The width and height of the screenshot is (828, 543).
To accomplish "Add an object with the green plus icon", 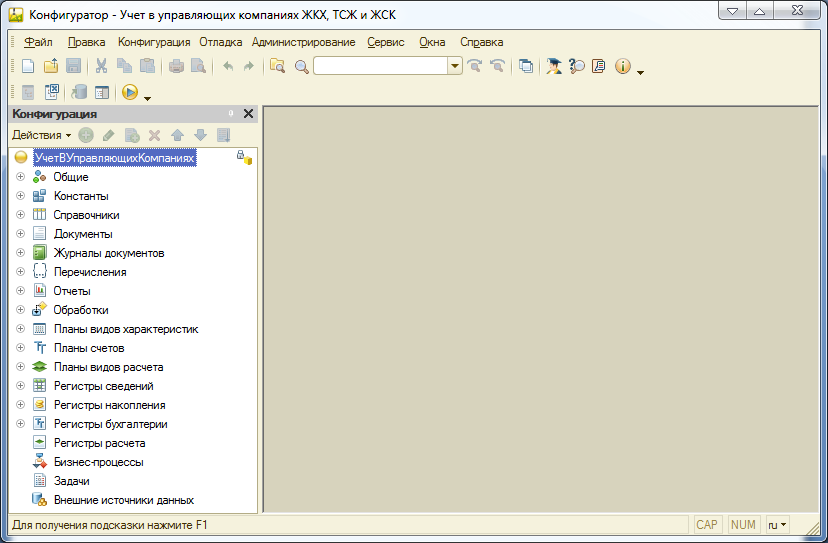I will point(86,135).
